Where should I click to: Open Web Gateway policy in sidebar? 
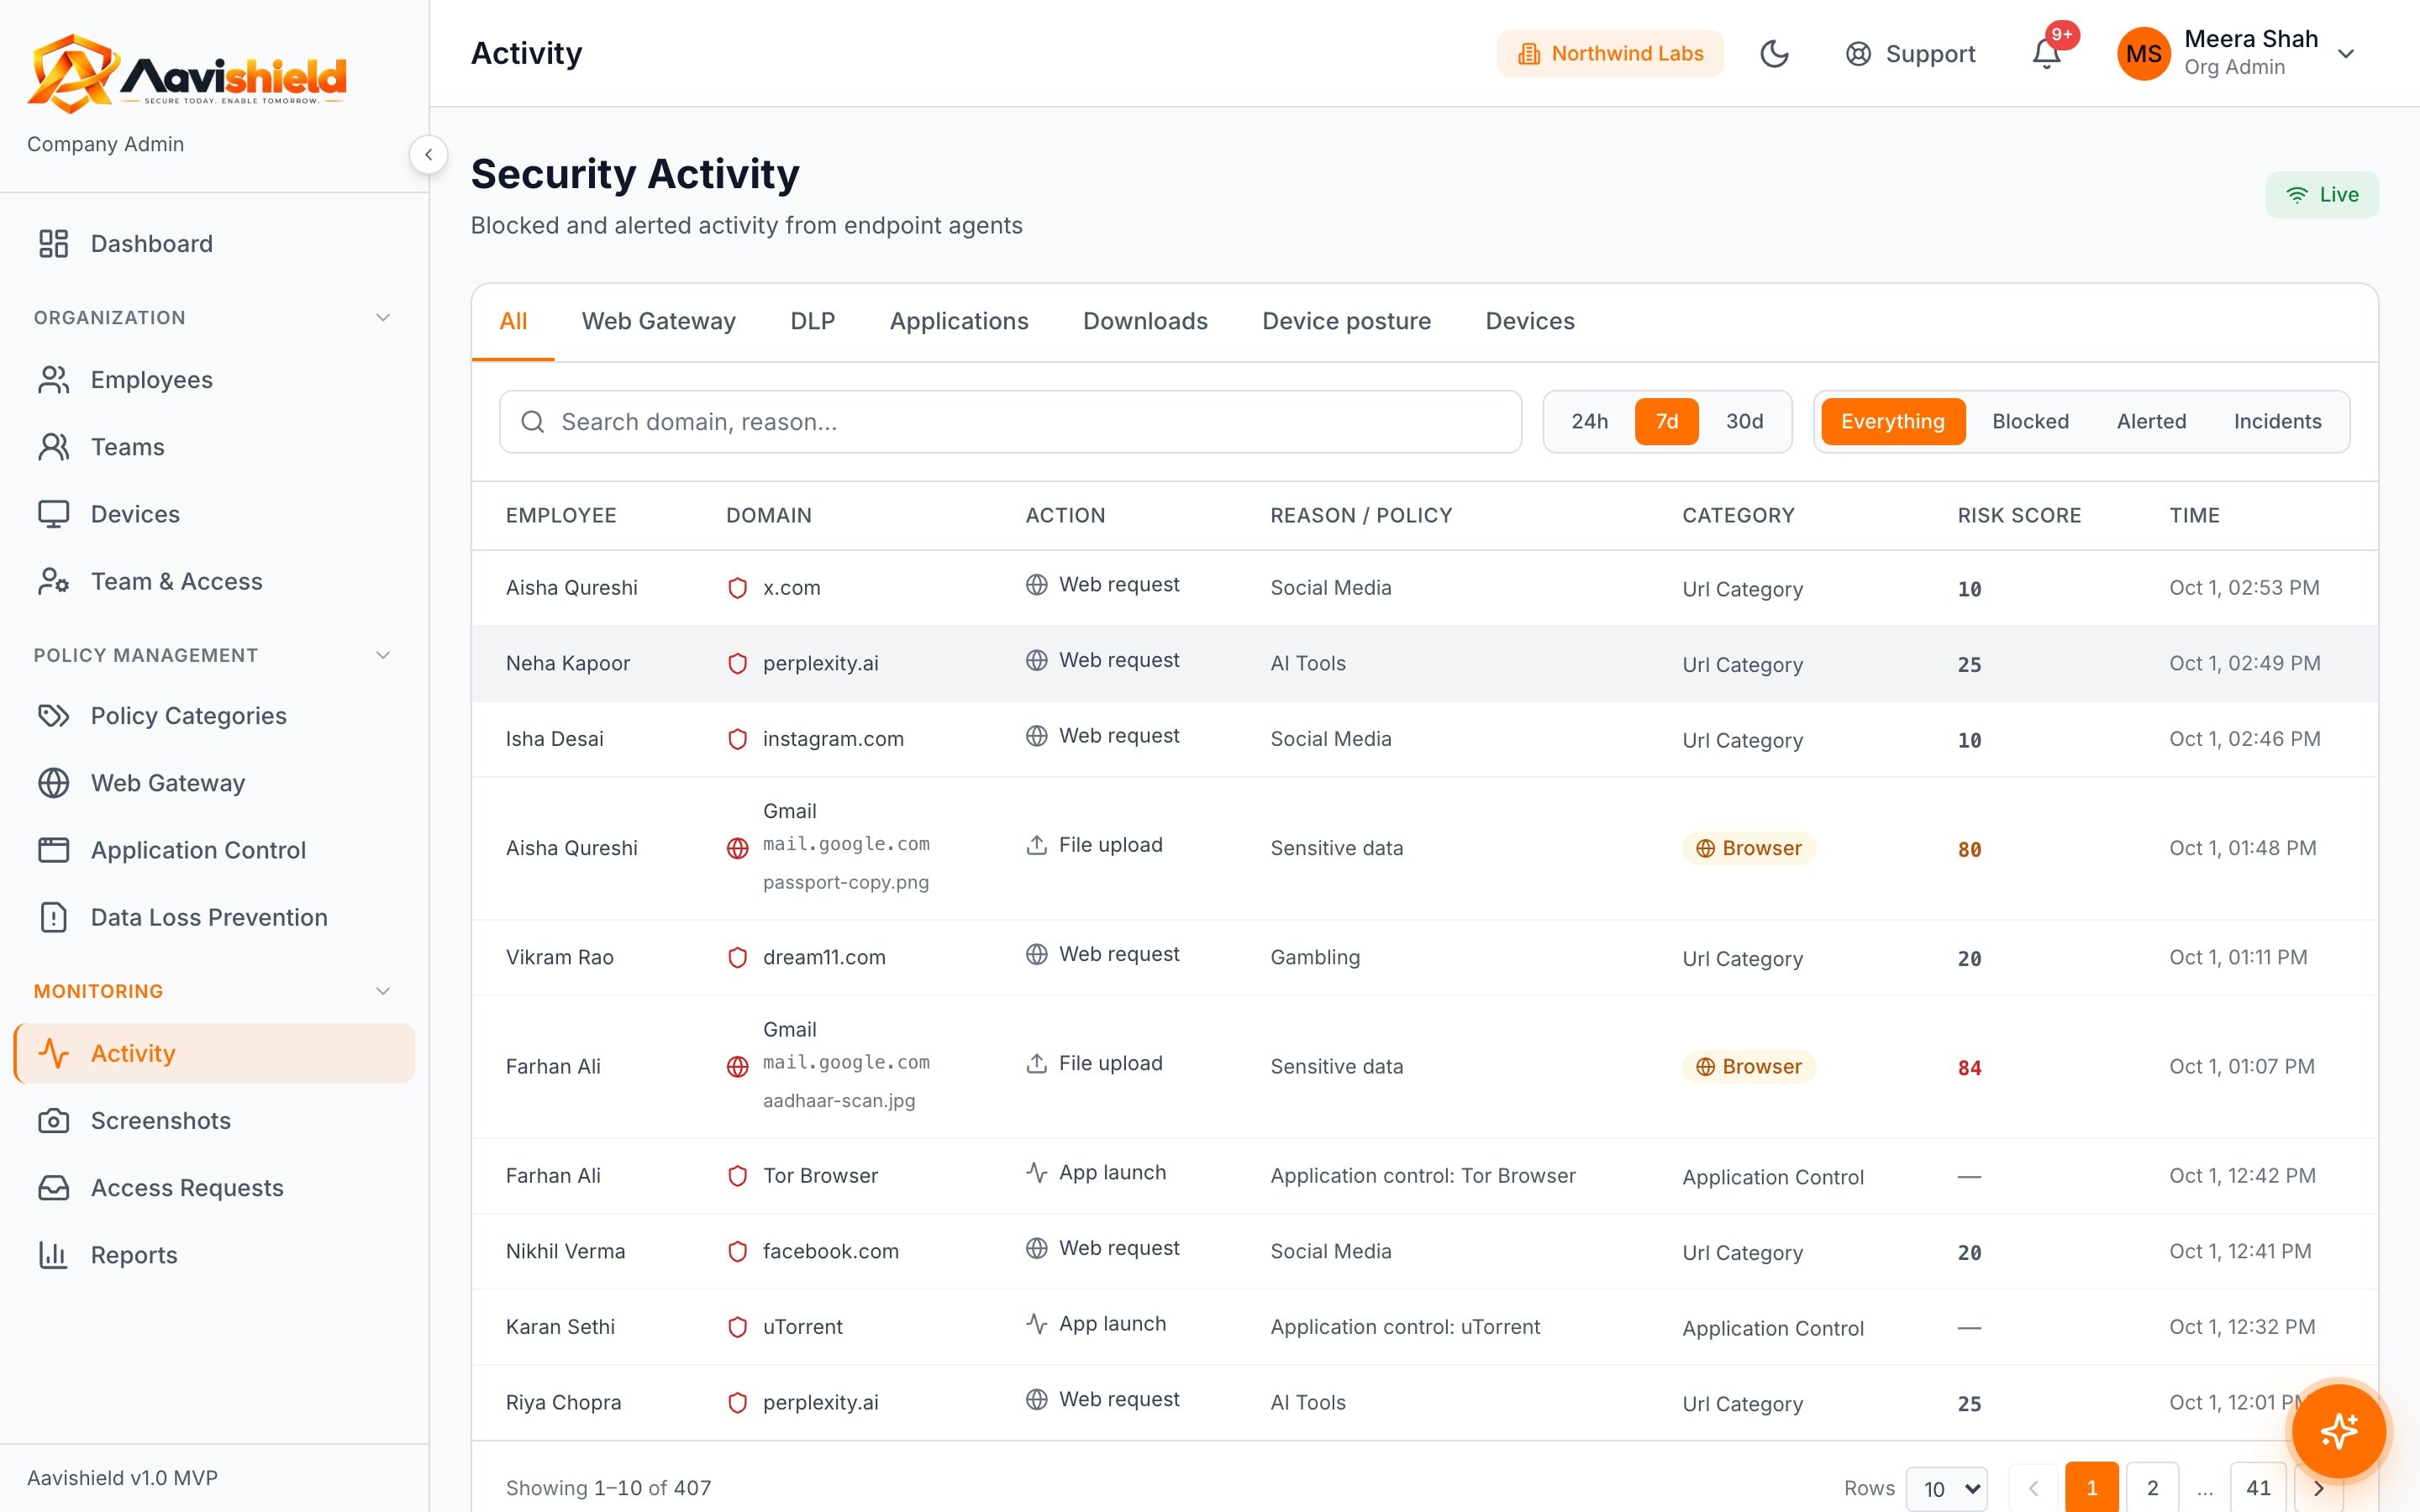click(x=214, y=783)
